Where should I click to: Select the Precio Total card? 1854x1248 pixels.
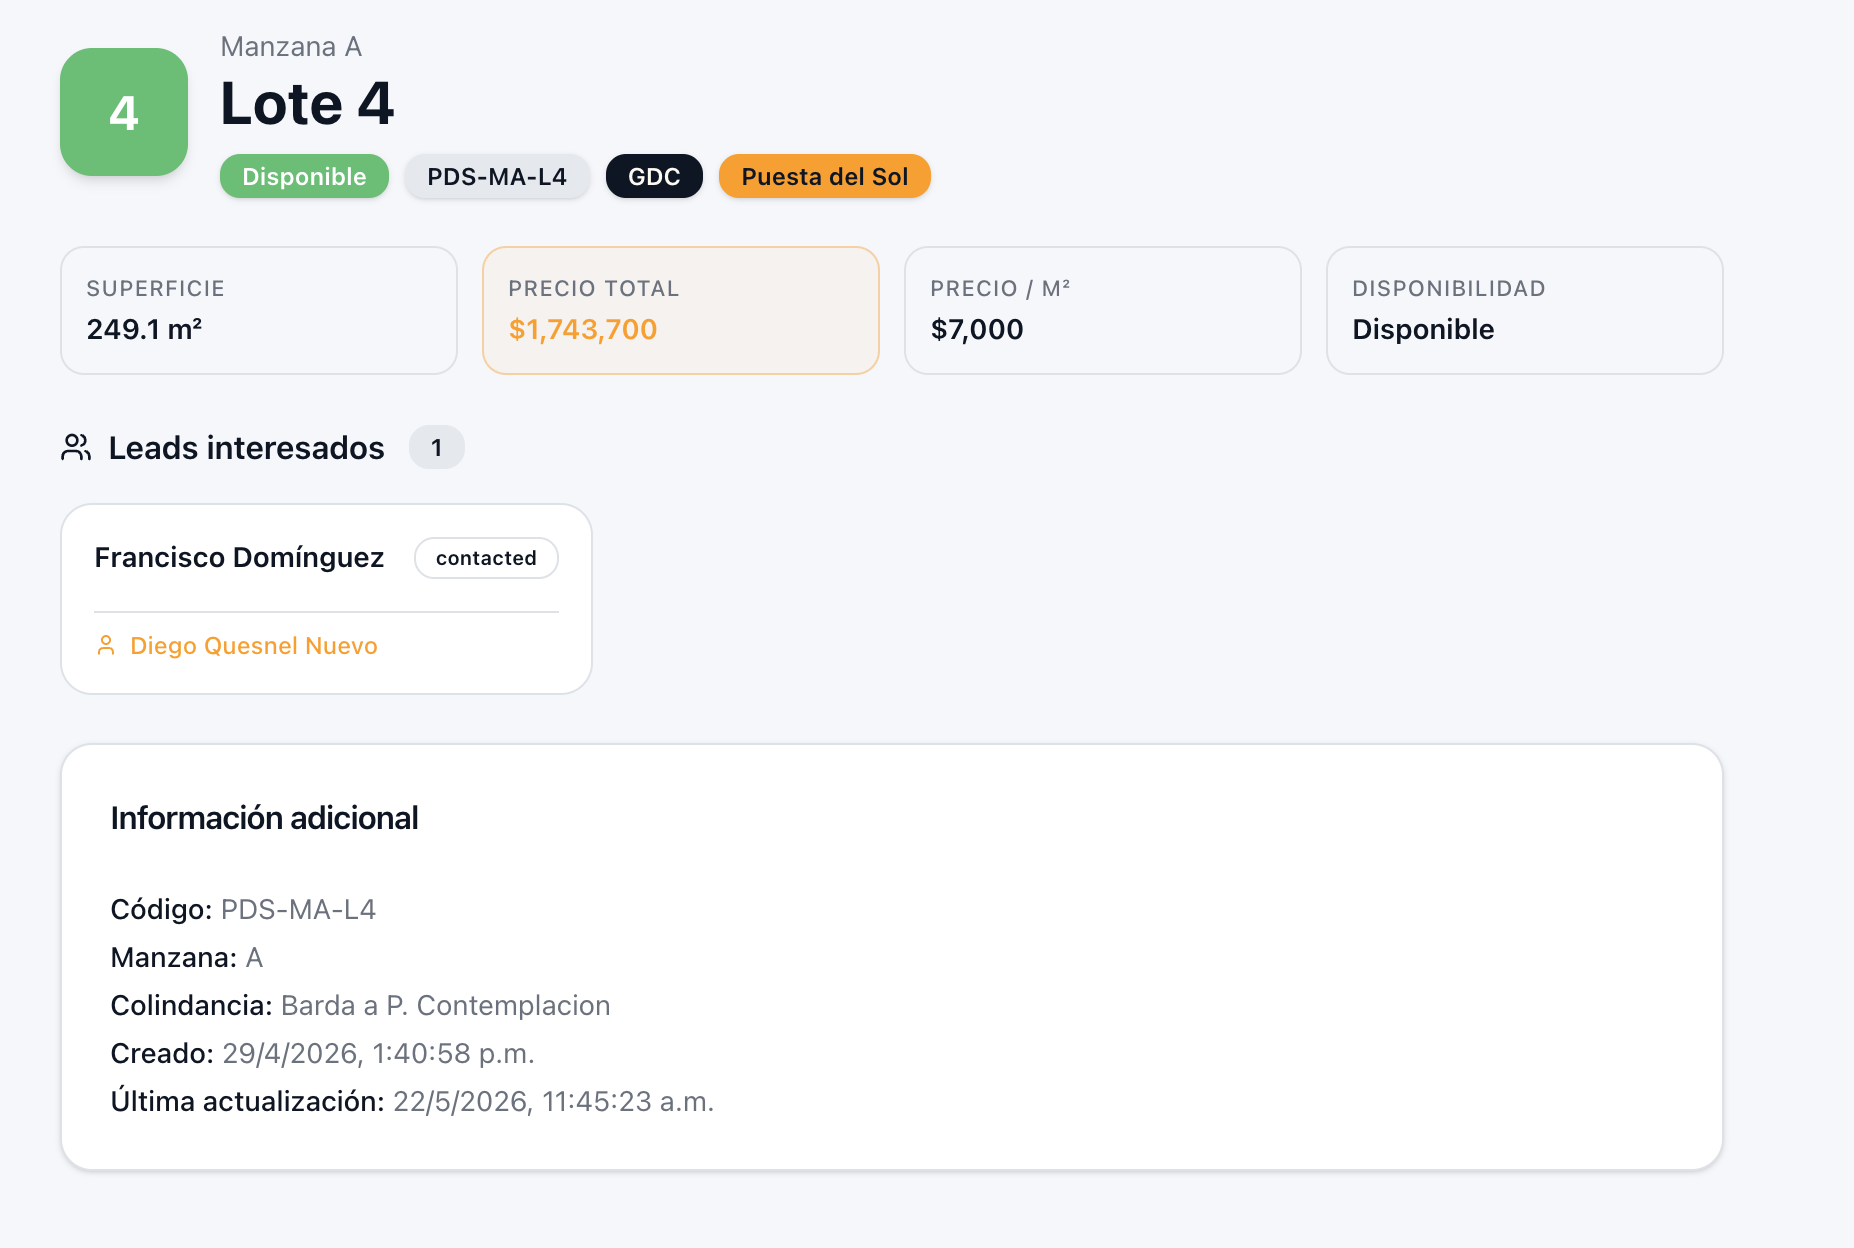click(681, 310)
